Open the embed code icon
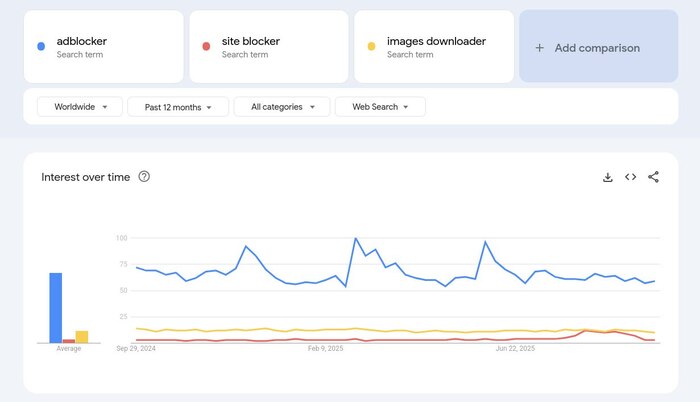 click(630, 177)
